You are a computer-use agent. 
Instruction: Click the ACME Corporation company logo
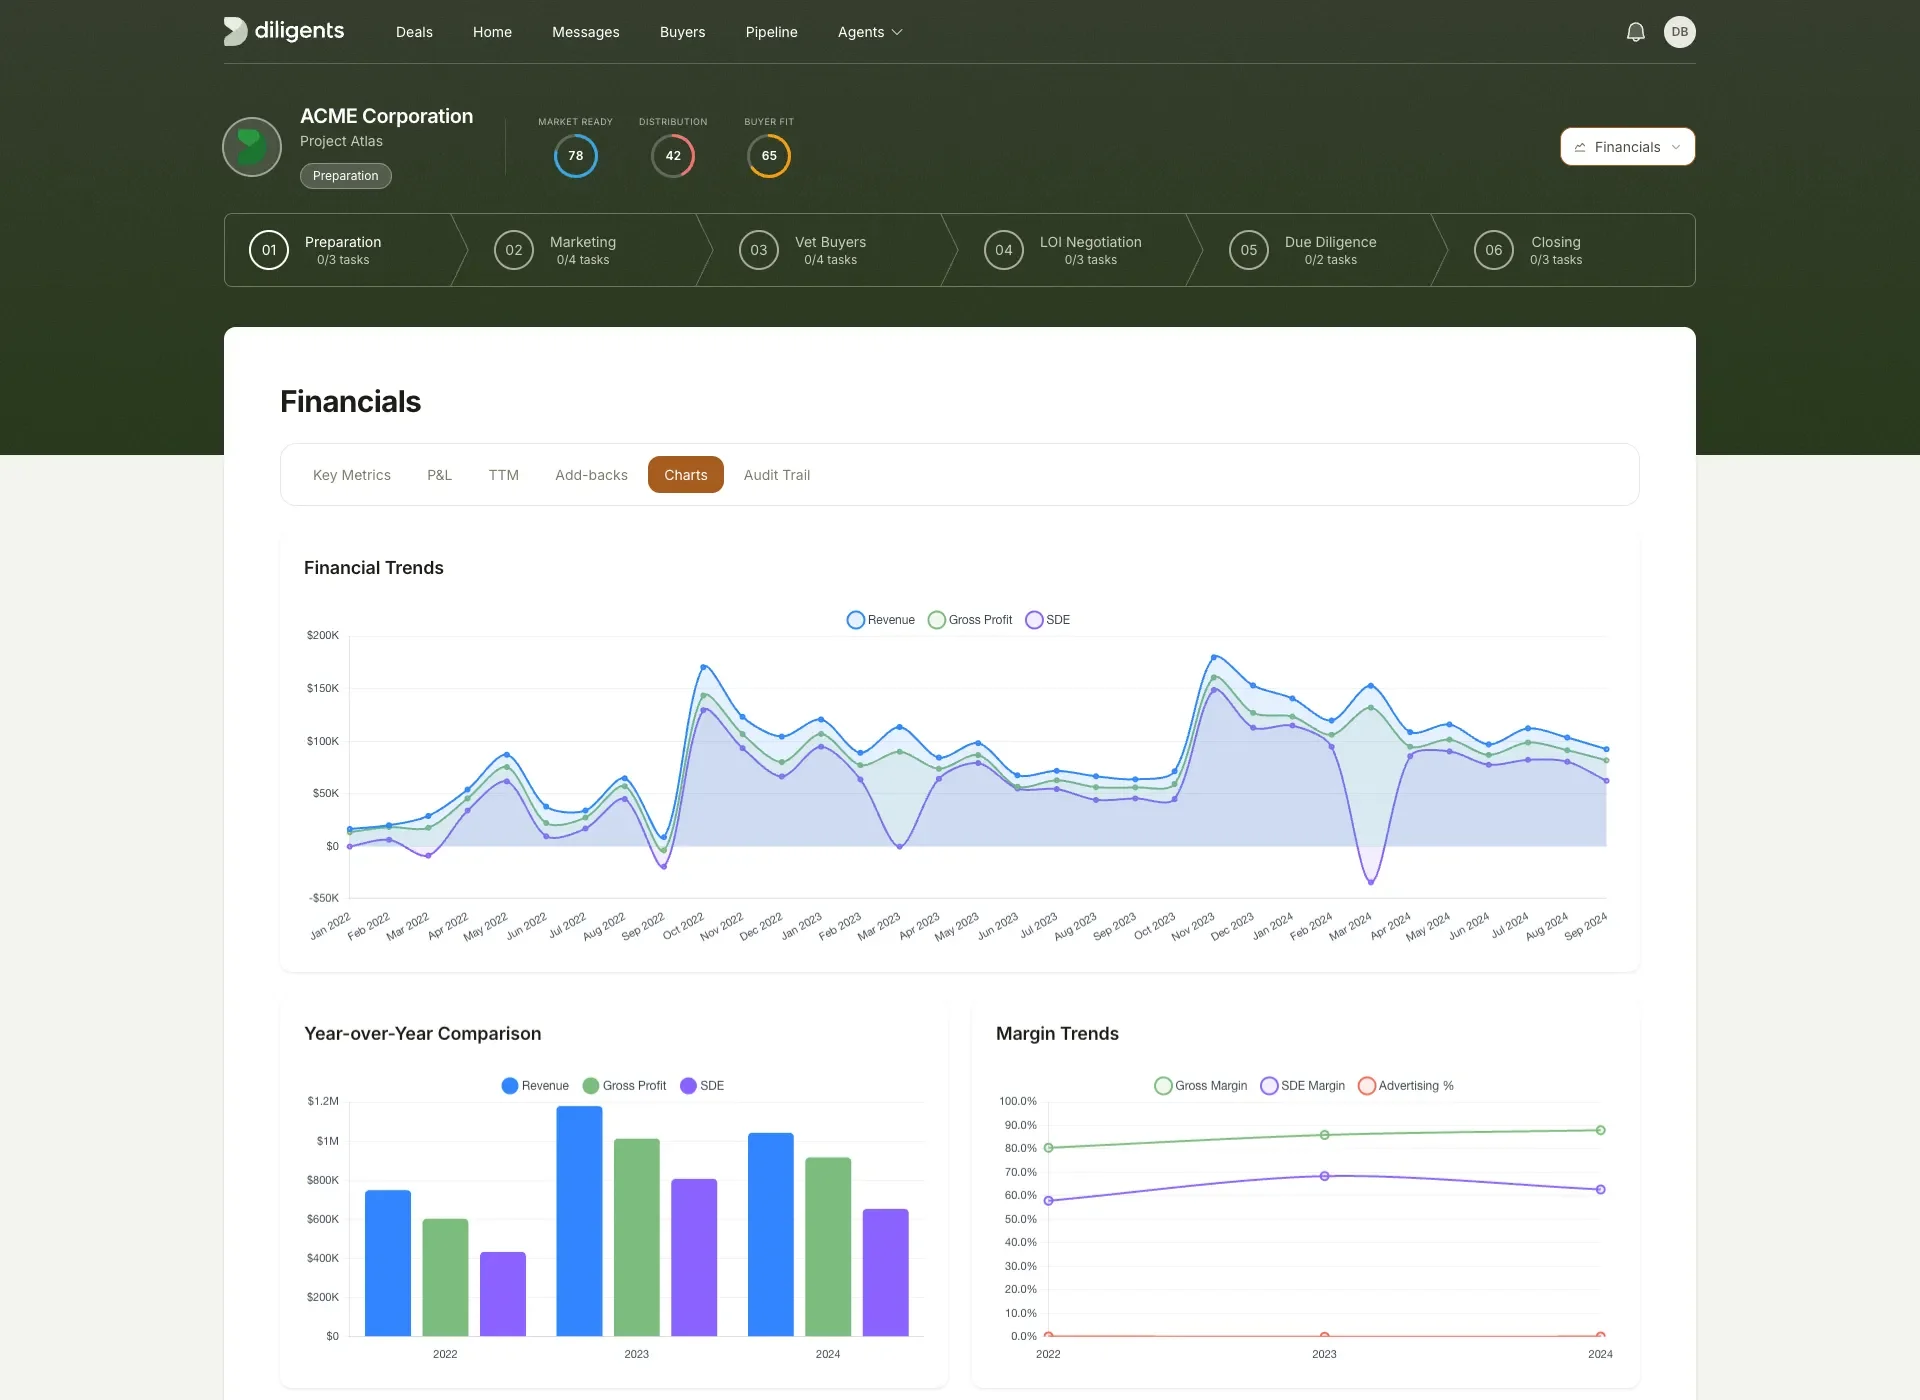pos(251,147)
